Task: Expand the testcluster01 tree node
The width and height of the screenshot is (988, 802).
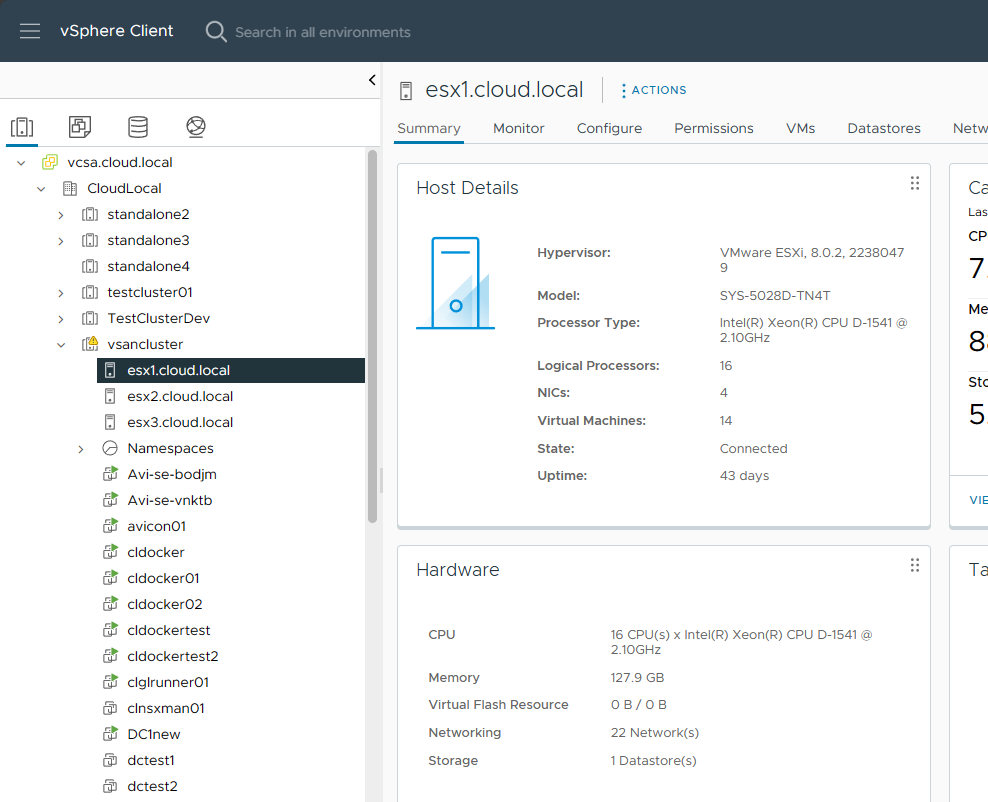Action: click(x=61, y=293)
